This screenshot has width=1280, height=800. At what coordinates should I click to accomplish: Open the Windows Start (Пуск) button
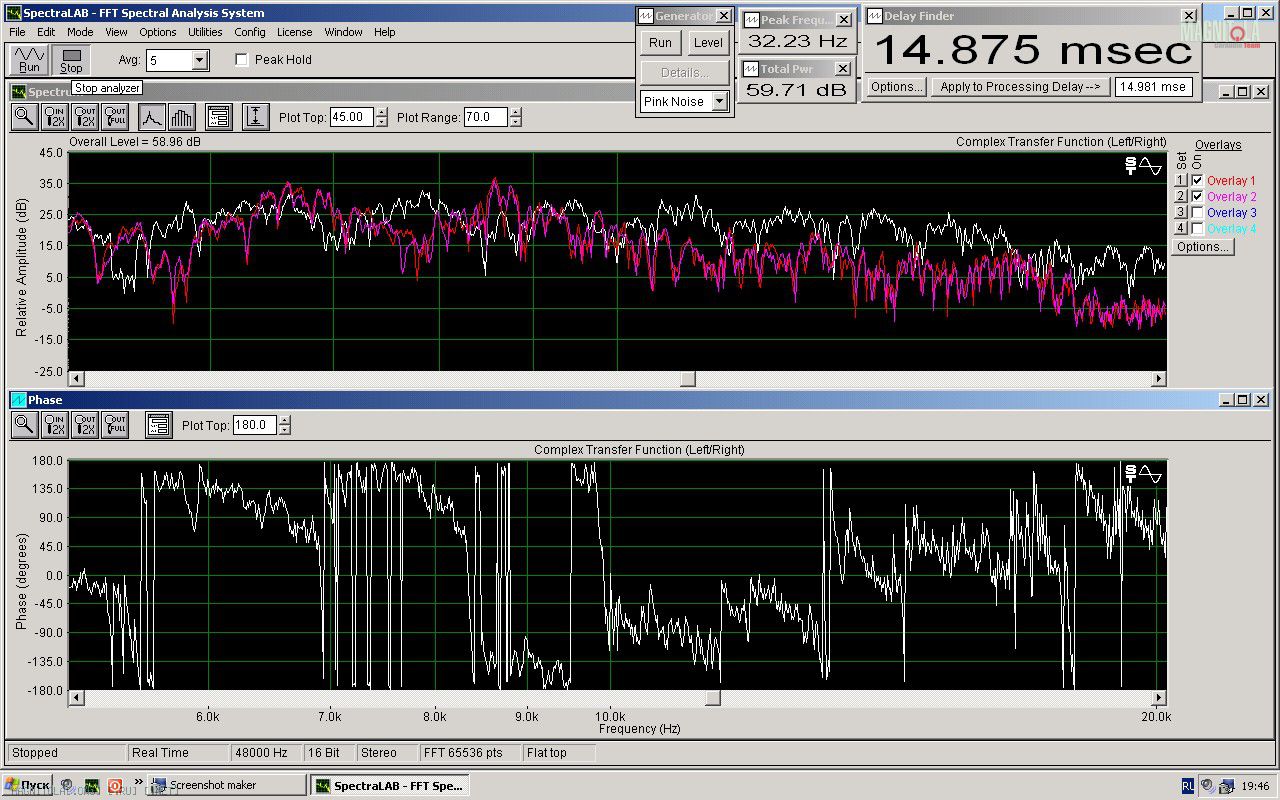(28, 785)
